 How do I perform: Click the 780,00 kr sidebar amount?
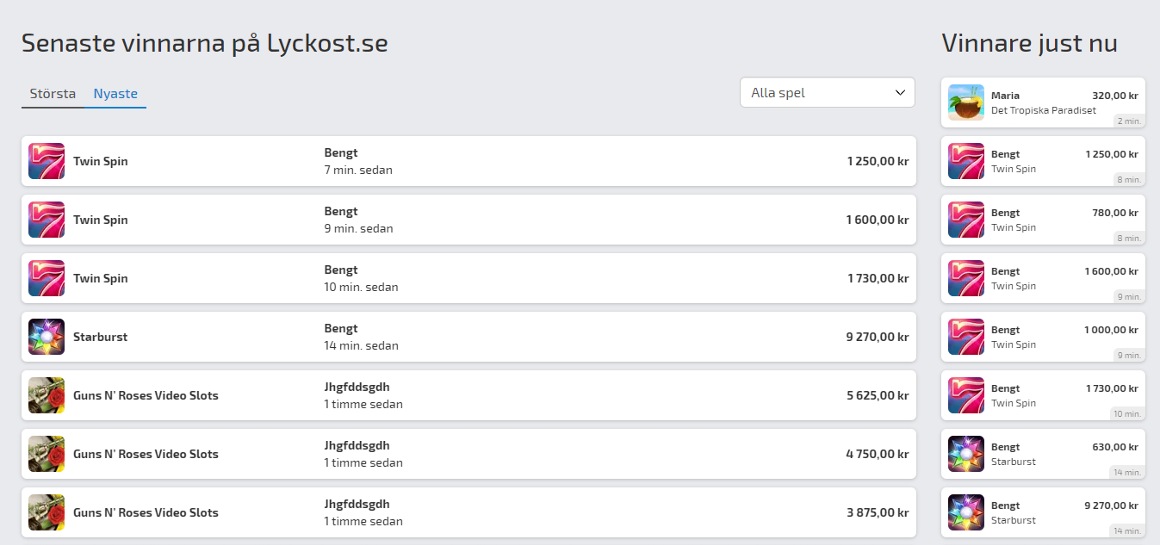[1115, 213]
